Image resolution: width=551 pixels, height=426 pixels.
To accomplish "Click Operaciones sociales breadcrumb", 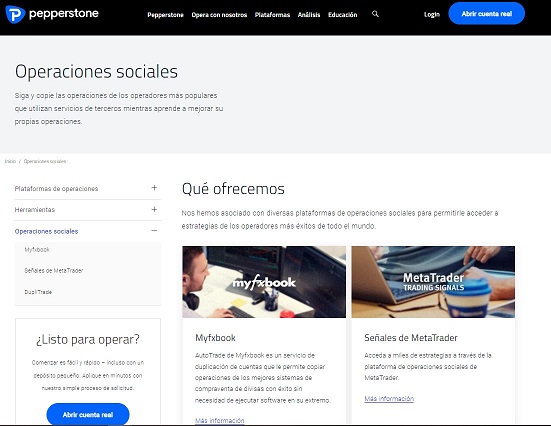I will point(45,161).
